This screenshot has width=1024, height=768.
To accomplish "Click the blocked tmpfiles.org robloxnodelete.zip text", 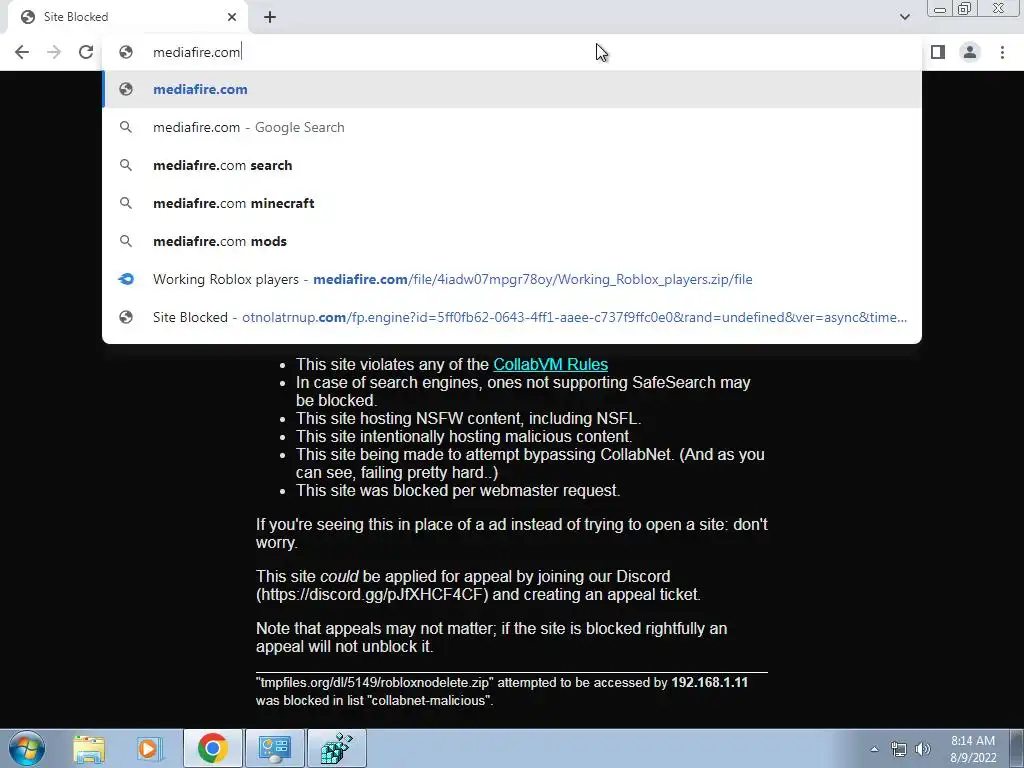I will (375, 682).
